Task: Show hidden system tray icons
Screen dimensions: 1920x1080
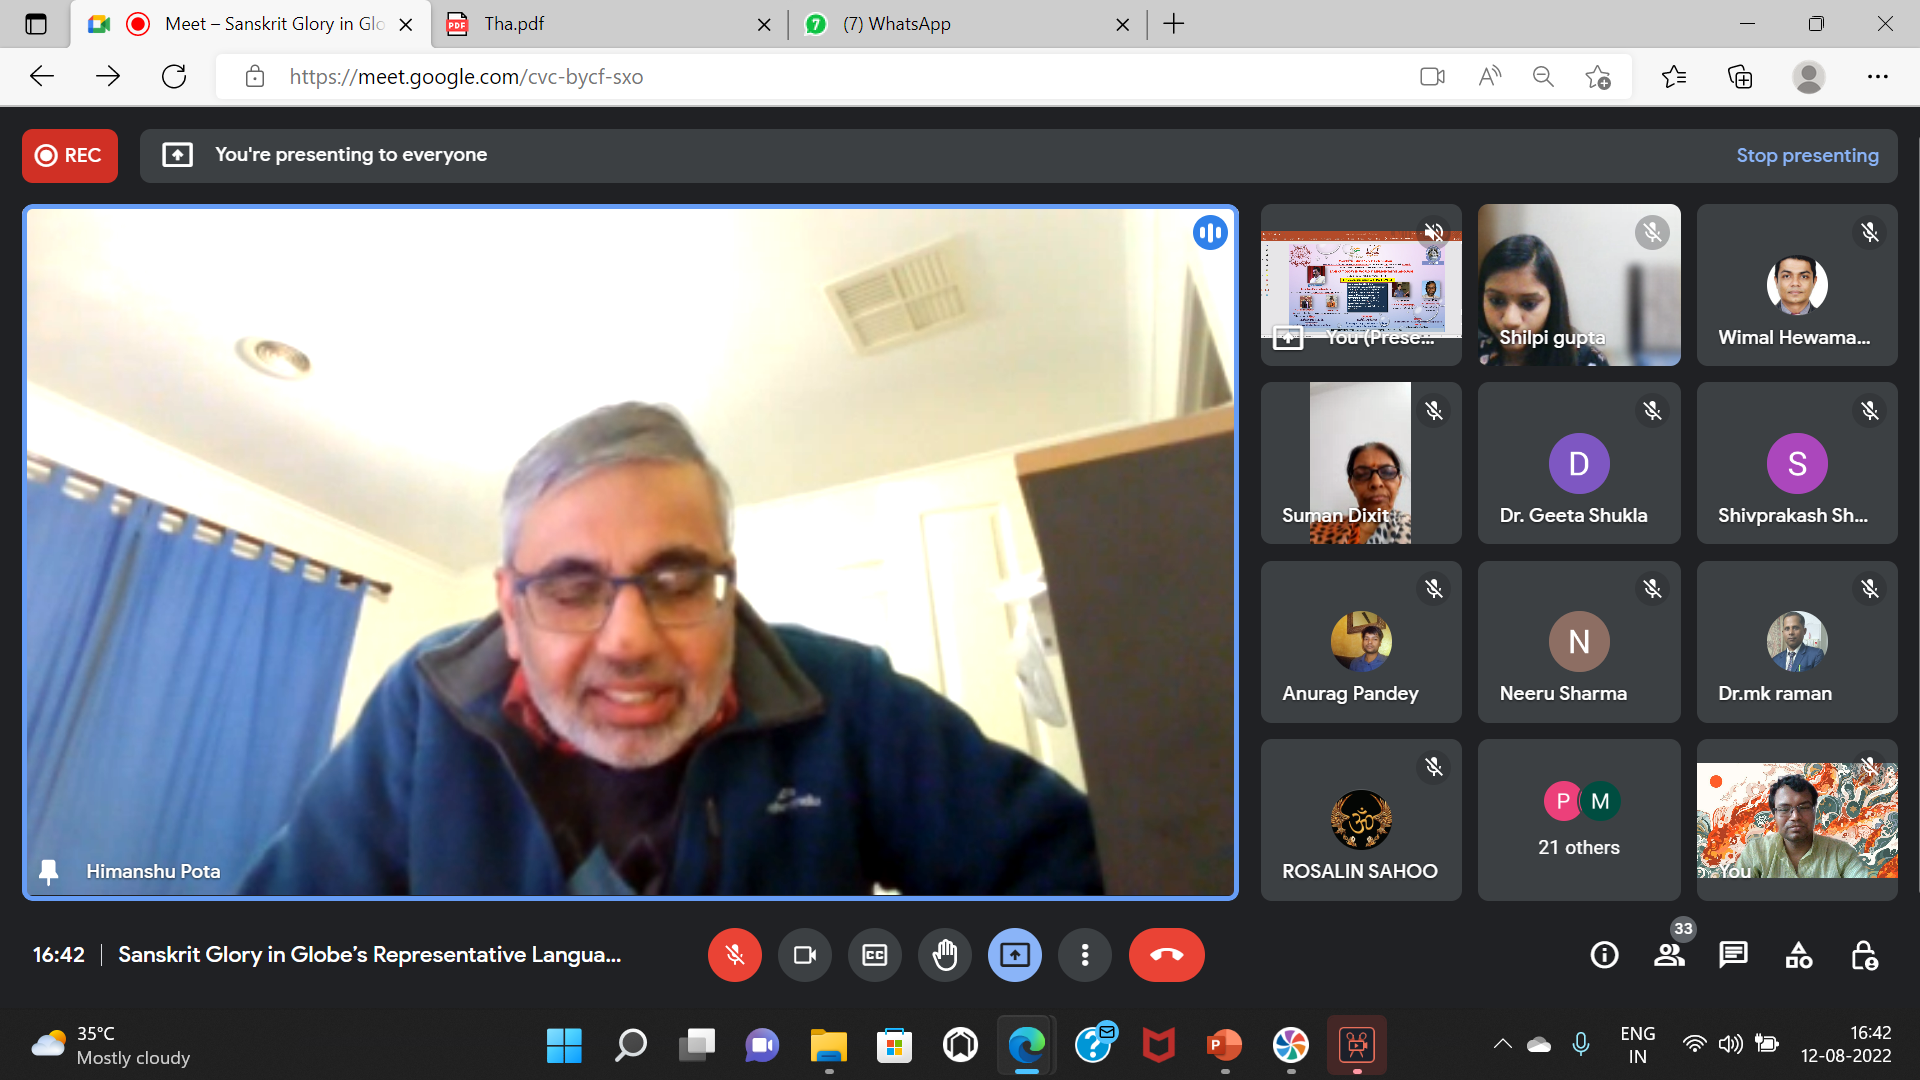Action: pyautogui.click(x=1502, y=1044)
